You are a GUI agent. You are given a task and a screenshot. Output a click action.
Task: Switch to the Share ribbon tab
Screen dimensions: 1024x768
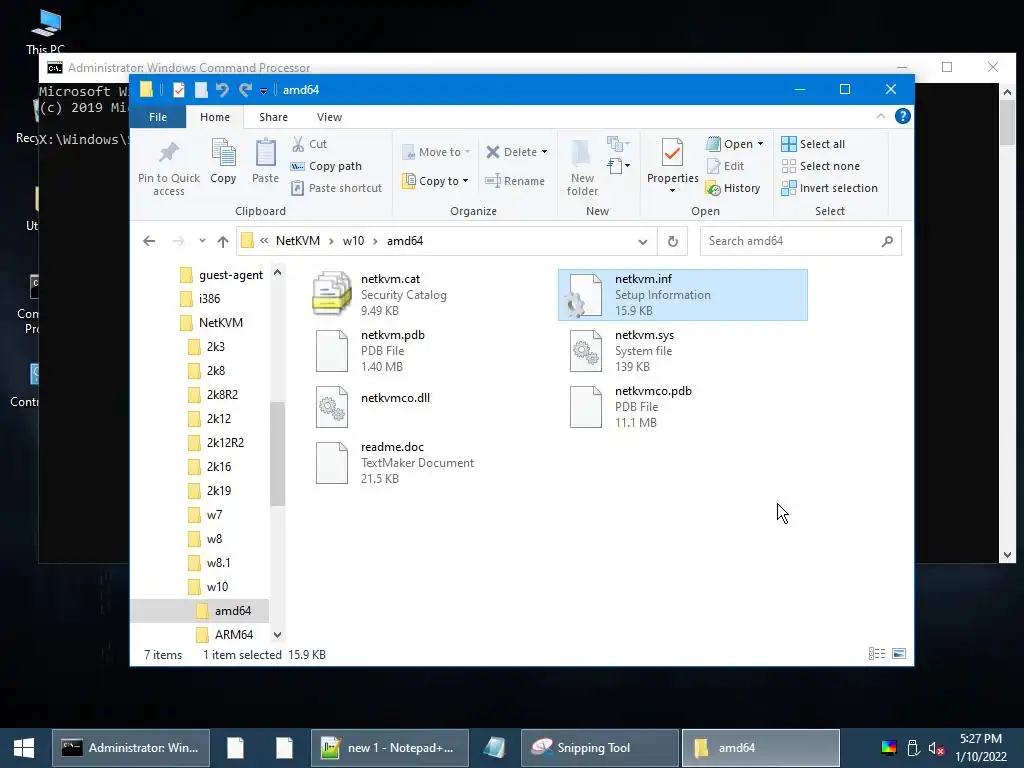(273, 117)
